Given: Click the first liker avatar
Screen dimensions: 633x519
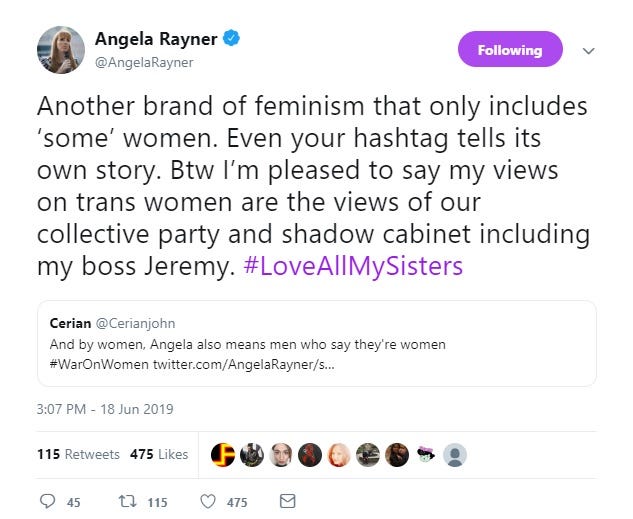Looking at the screenshot, I should (x=223, y=454).
